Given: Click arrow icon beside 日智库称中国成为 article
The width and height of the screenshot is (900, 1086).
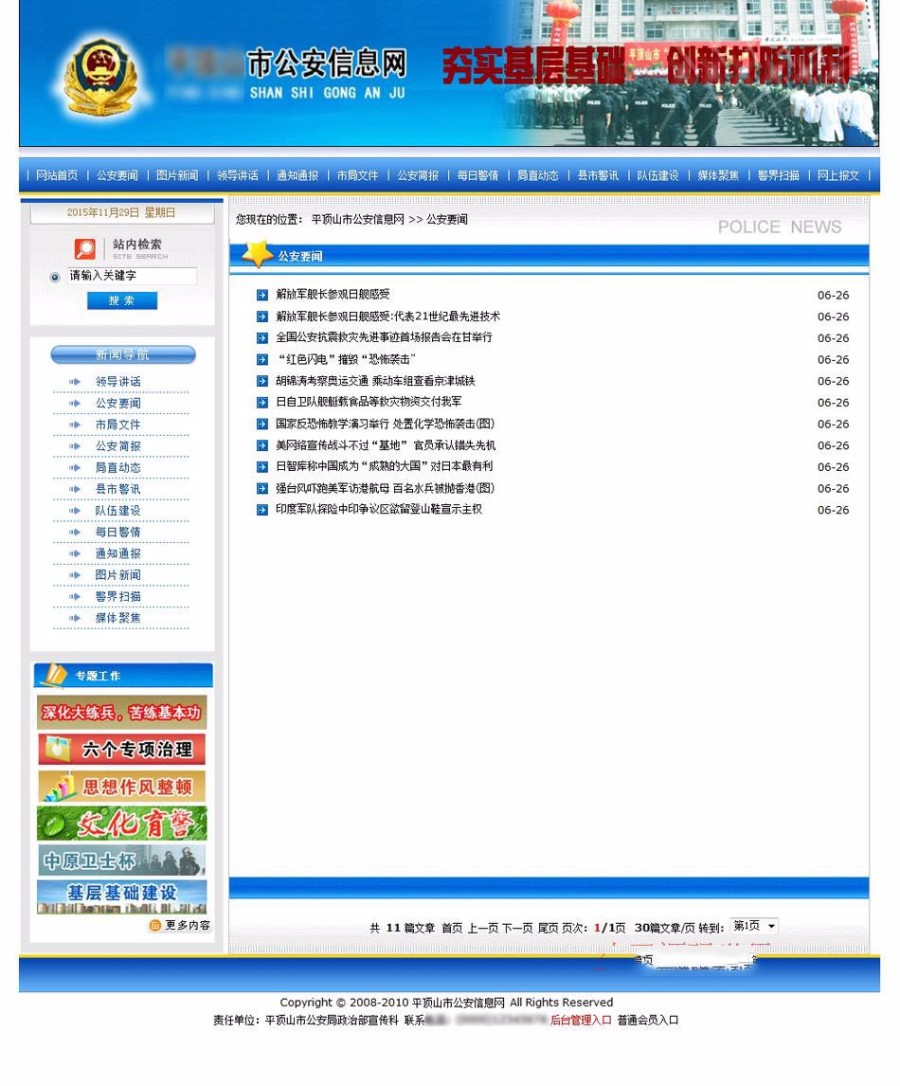Looking at the screenshot, I should click(262, 467).
